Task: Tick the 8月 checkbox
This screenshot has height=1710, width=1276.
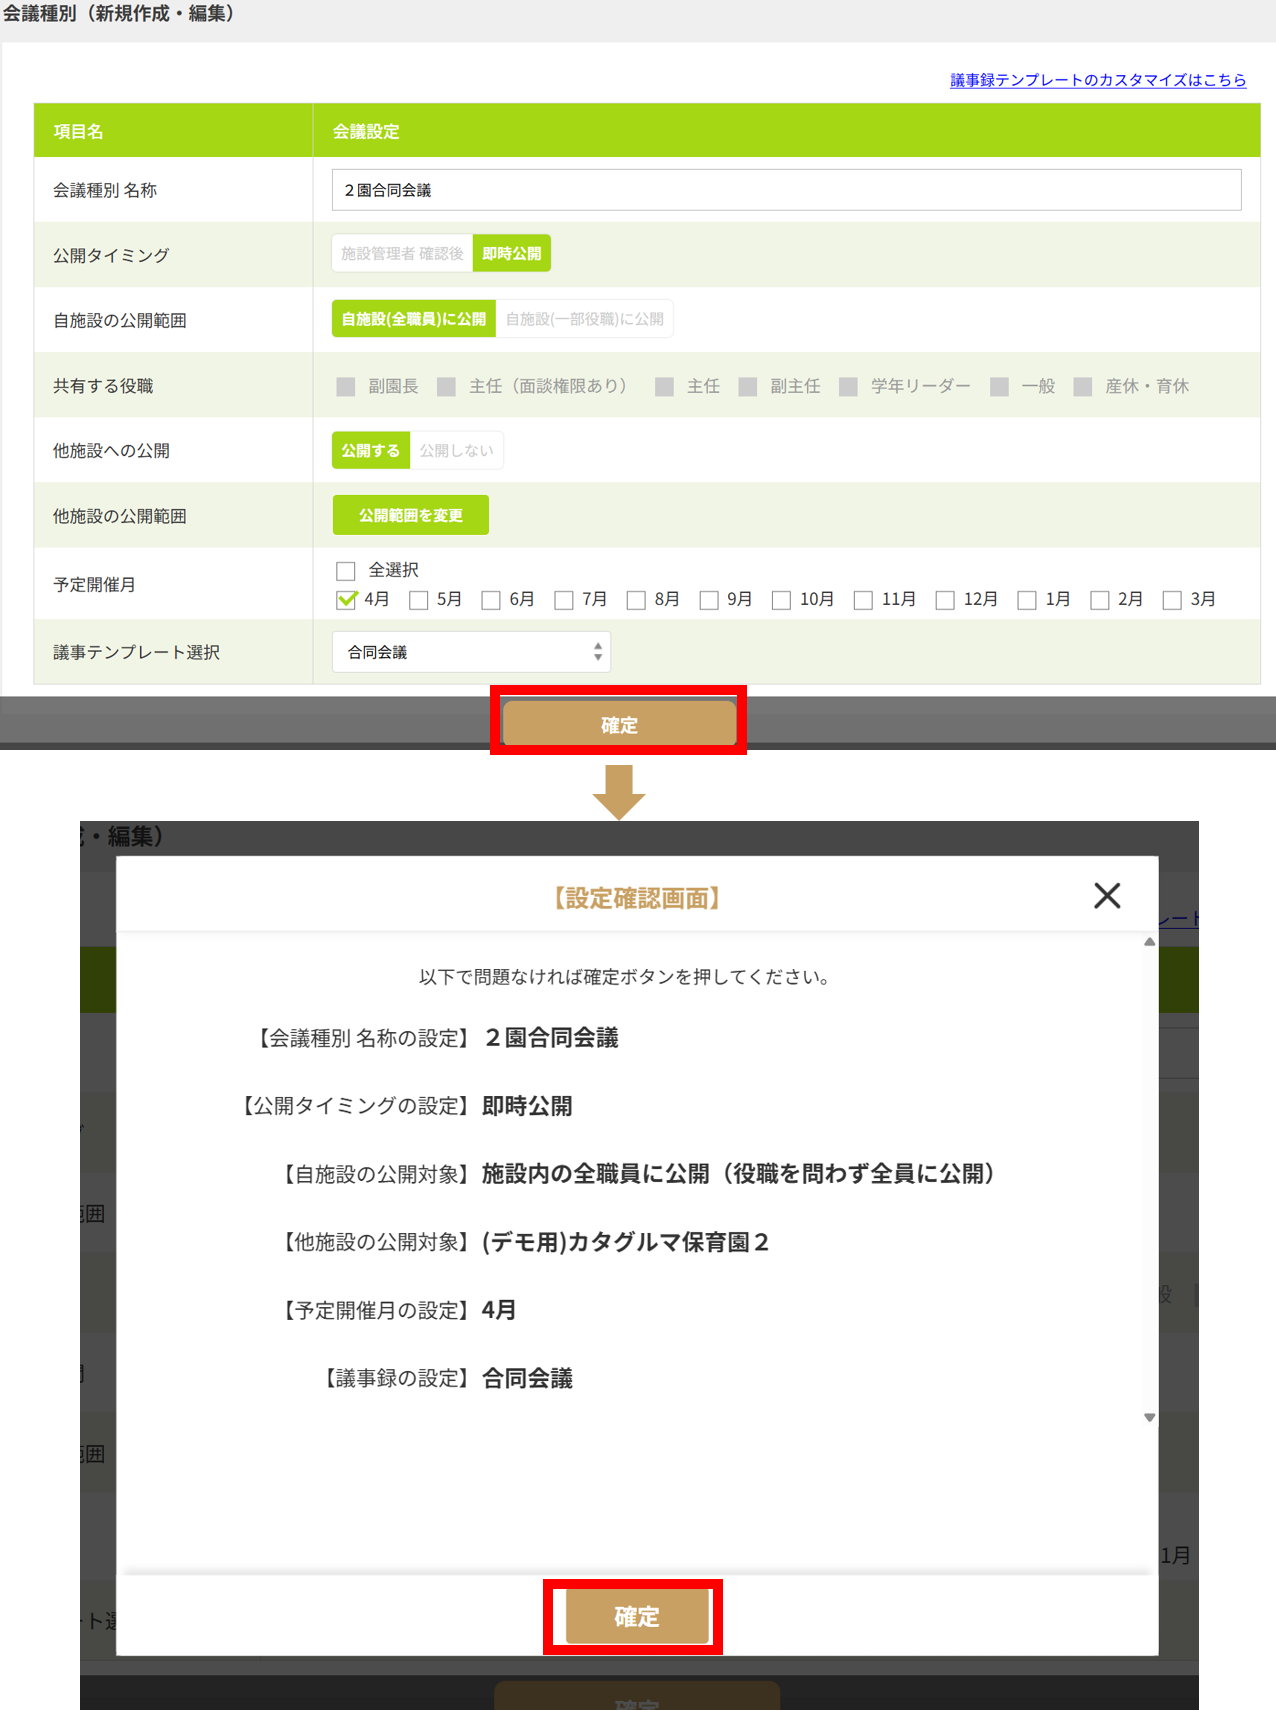Action: click(x=636, y=600)
